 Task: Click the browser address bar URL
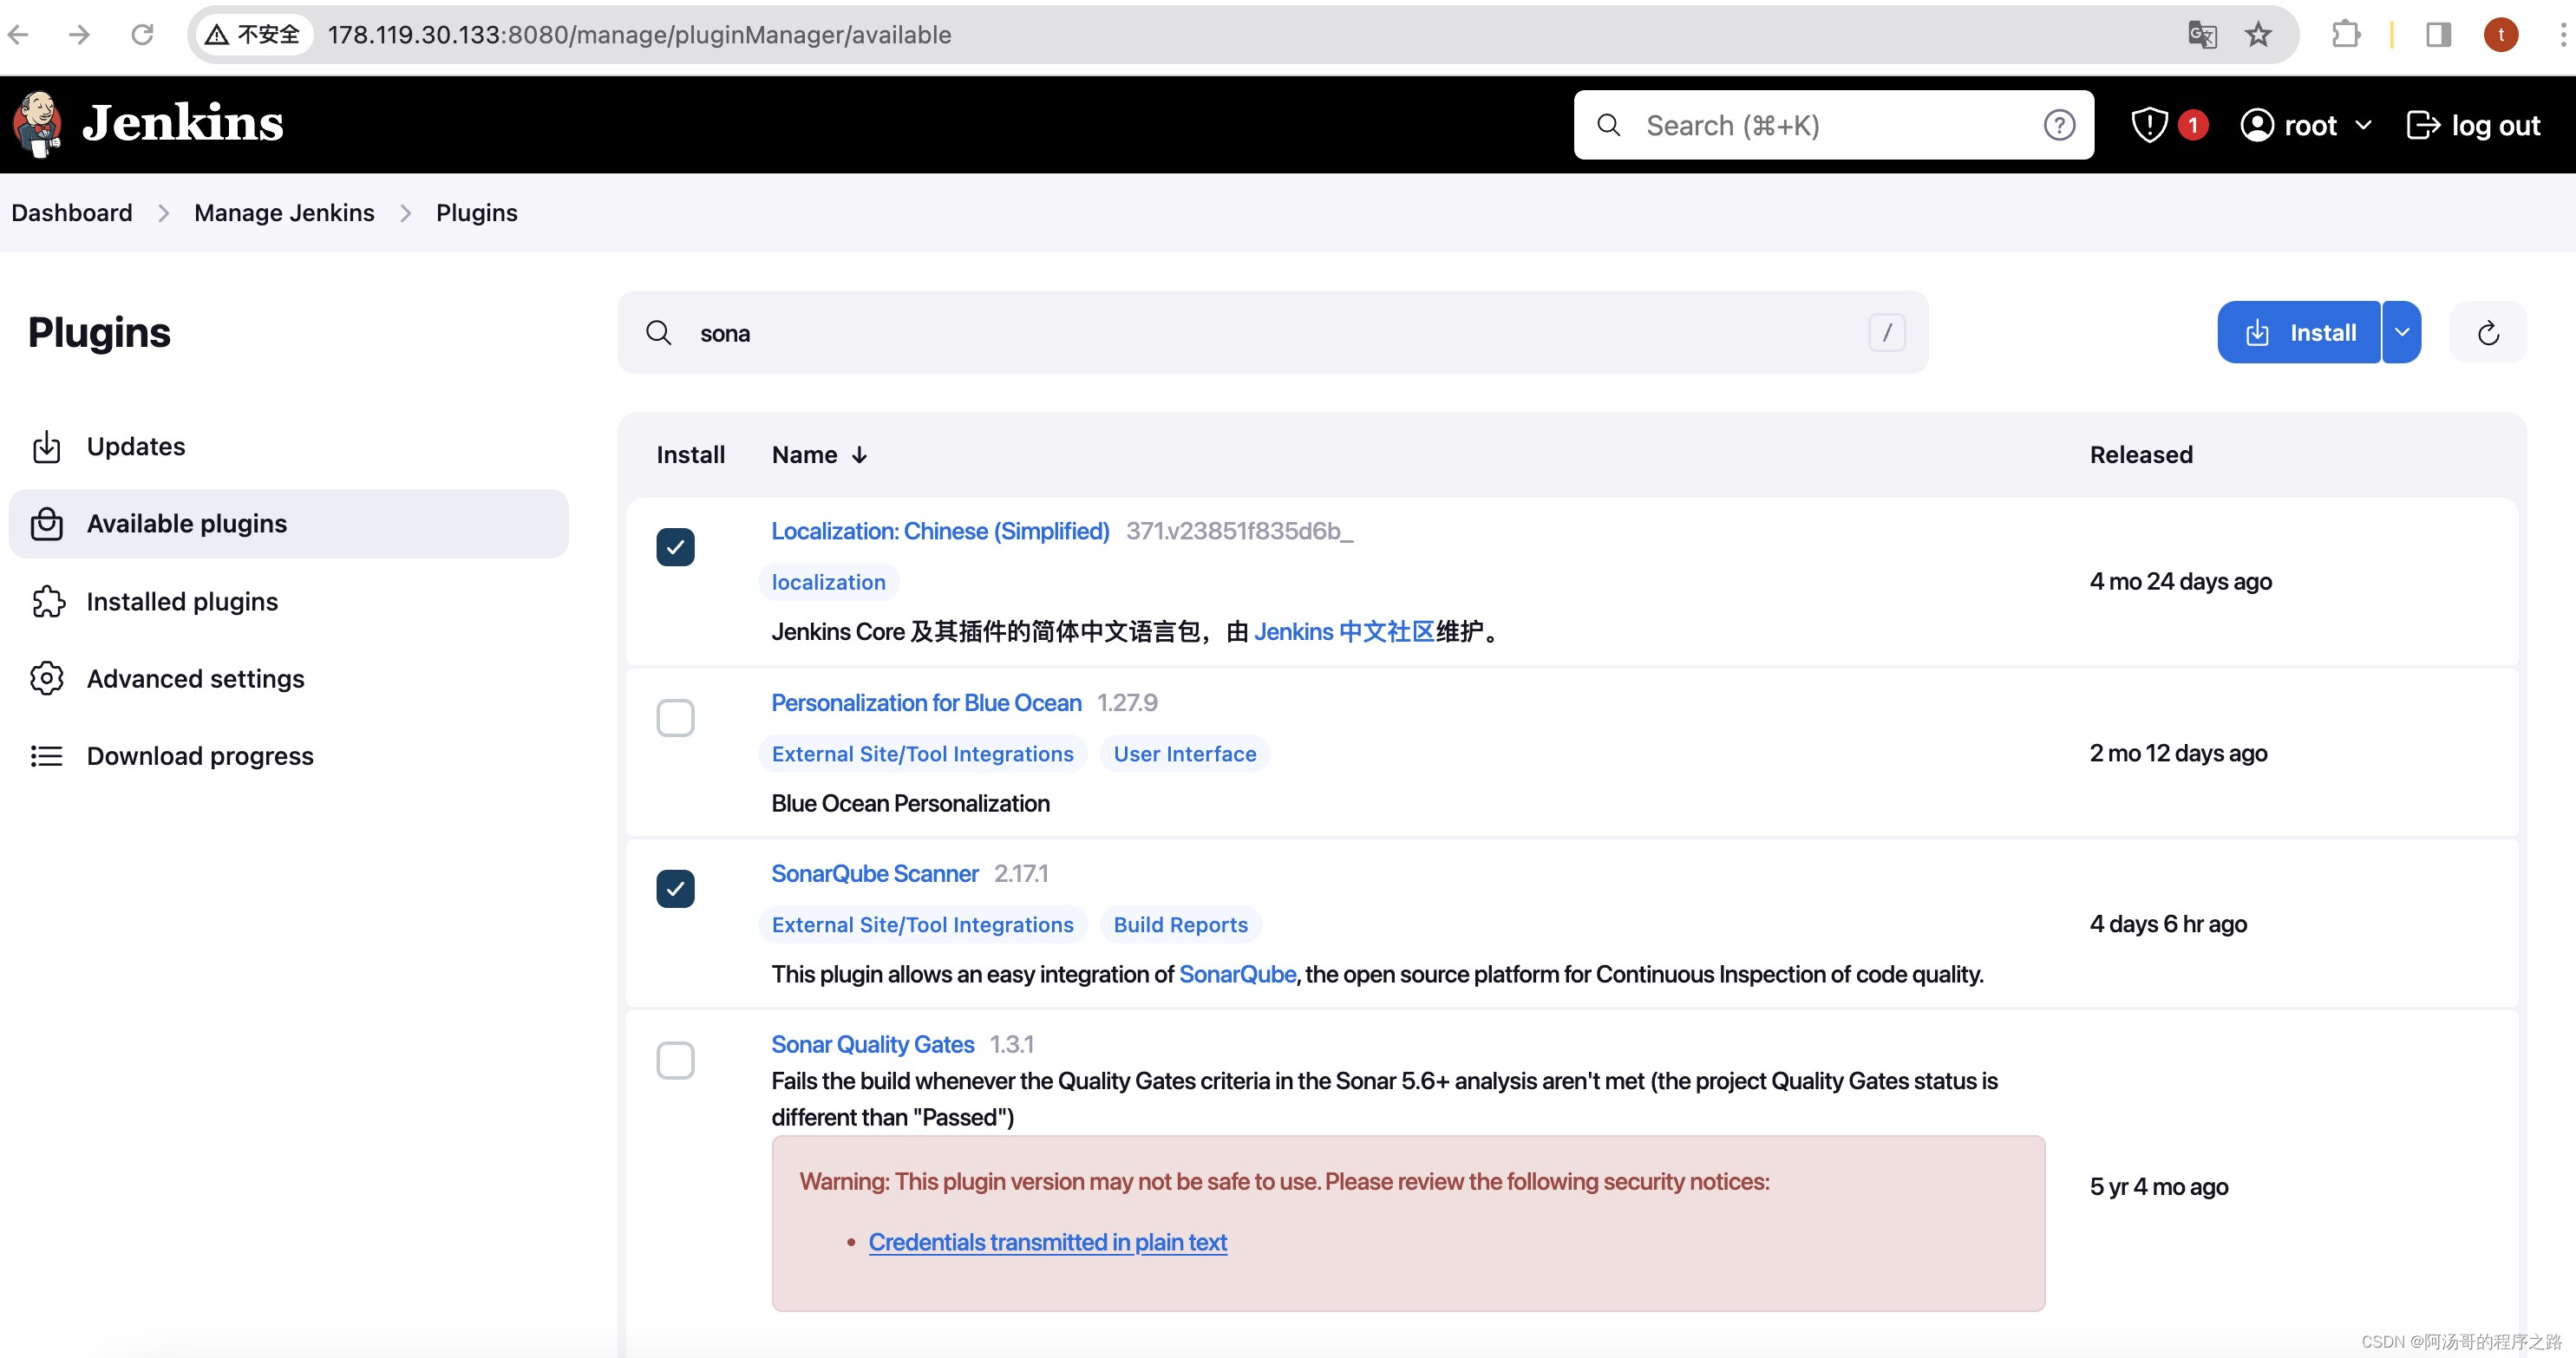point(639,35)
